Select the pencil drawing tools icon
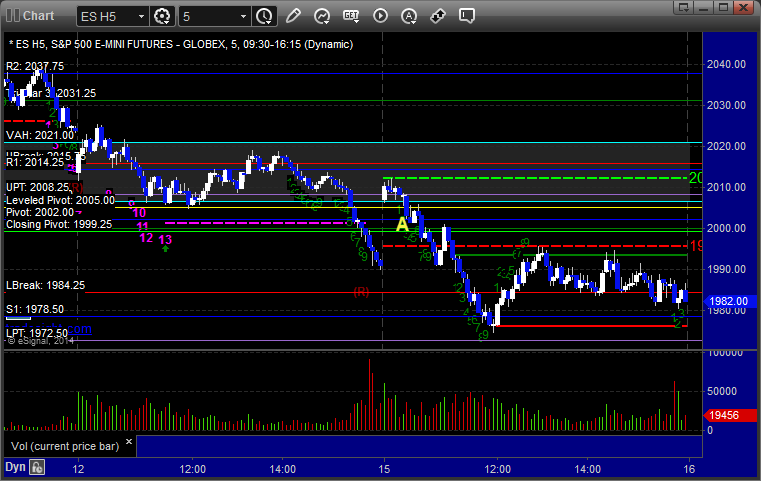The image size is (761, 481). pos(293,16)
